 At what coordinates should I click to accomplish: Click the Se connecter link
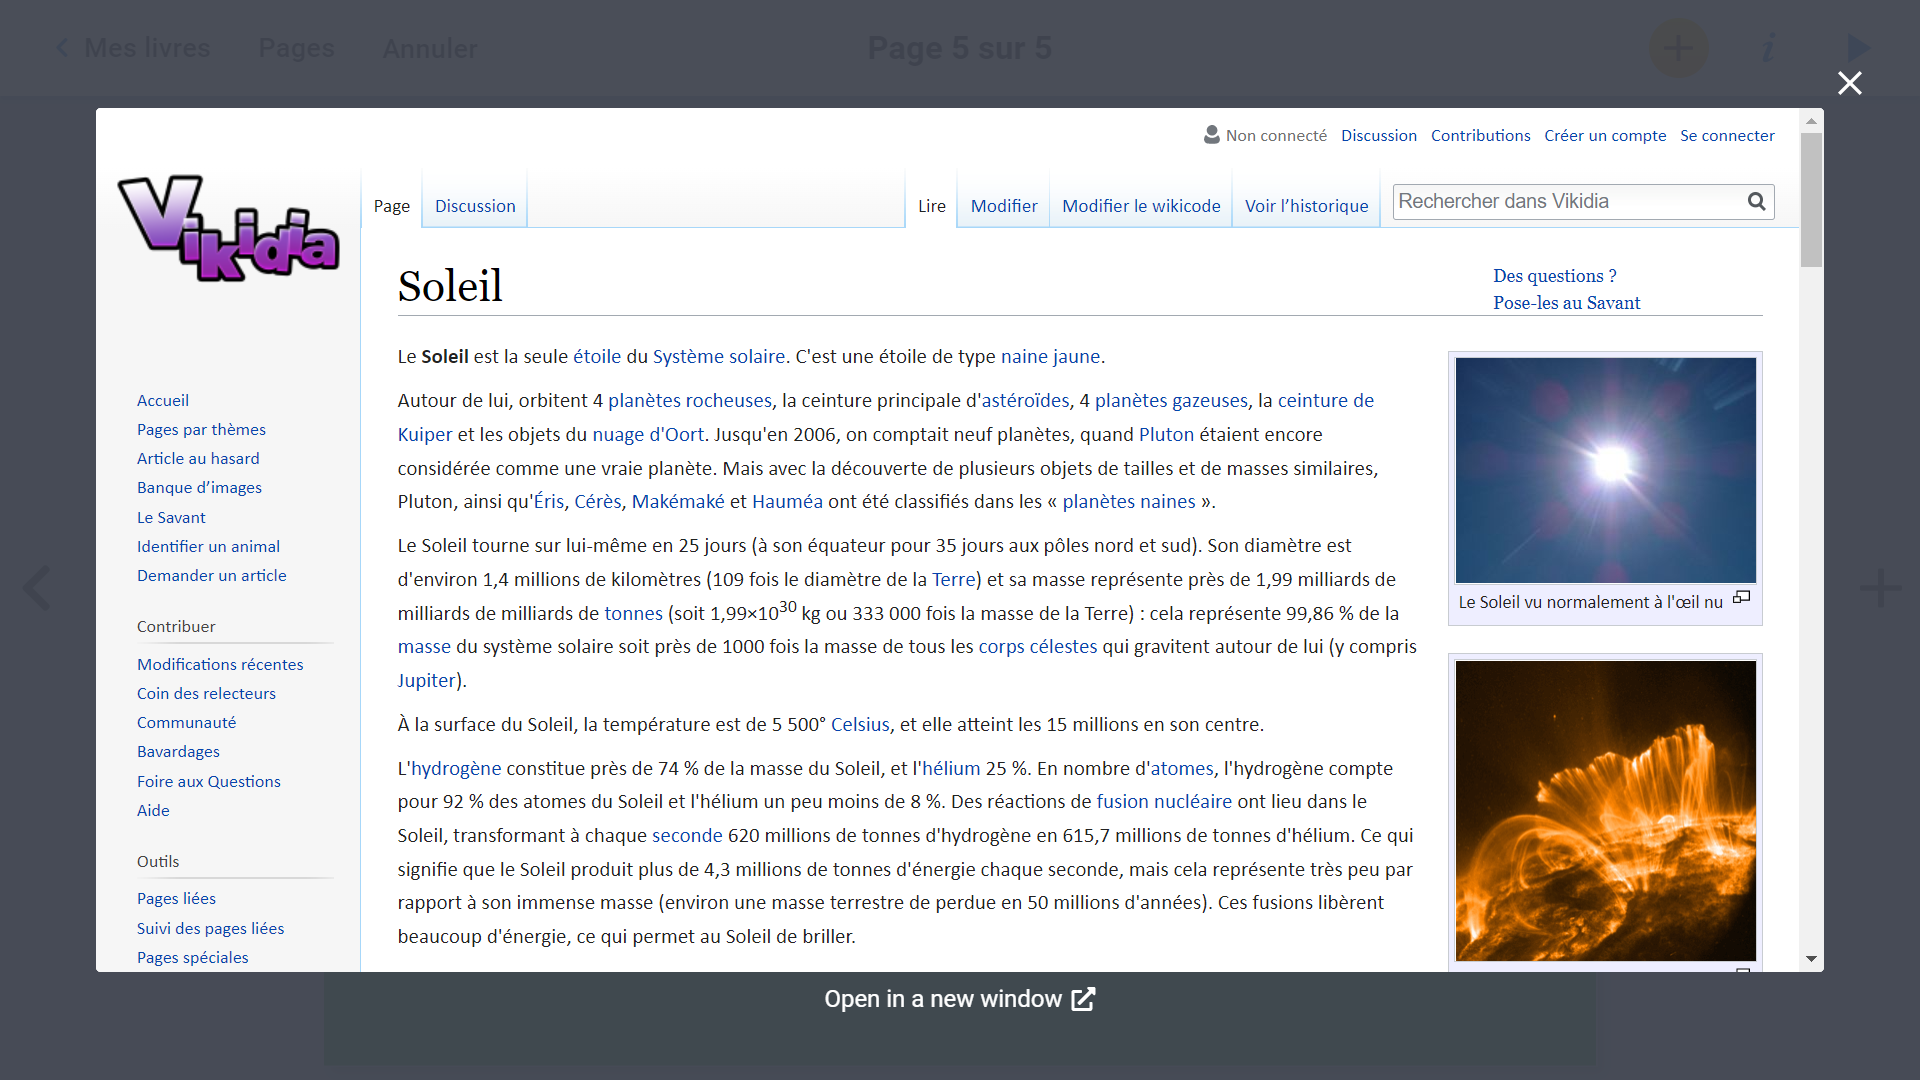(x=1727, y=136)
